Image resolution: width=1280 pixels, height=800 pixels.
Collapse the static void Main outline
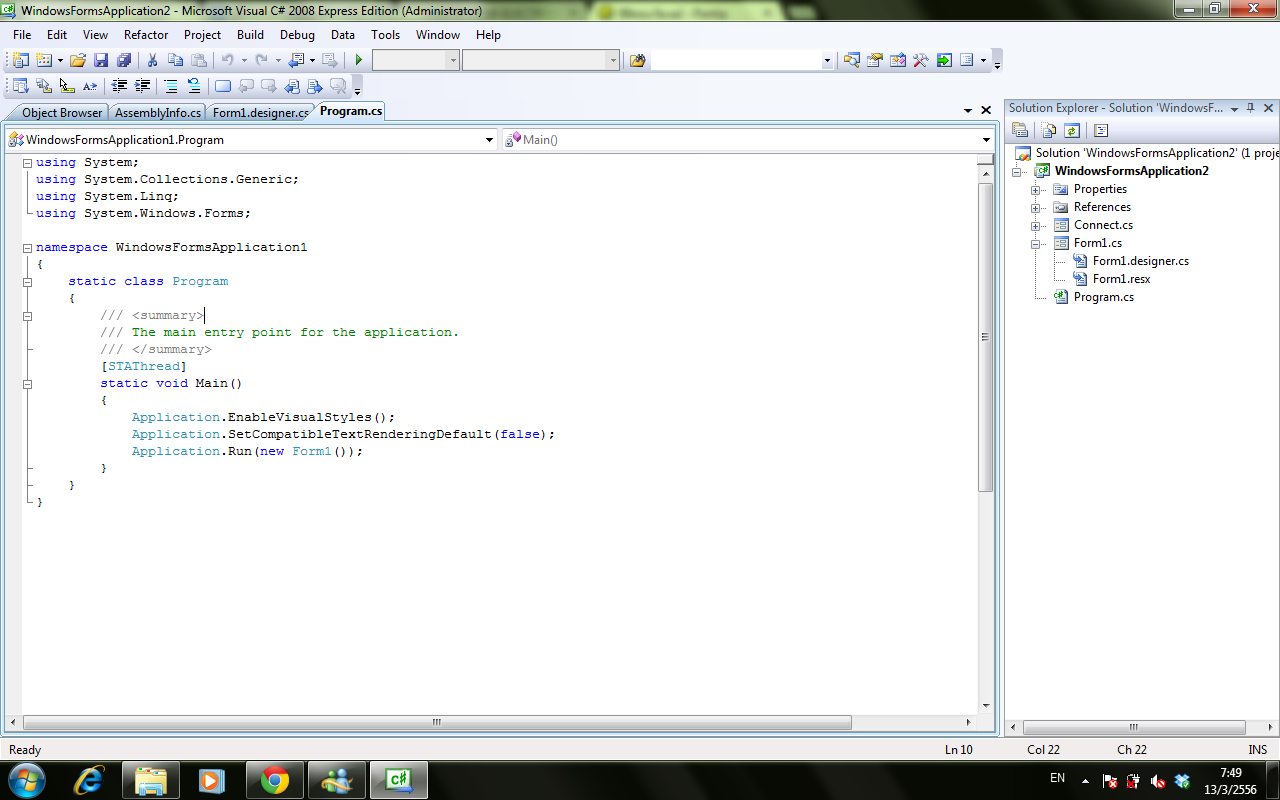coord(27,383)
